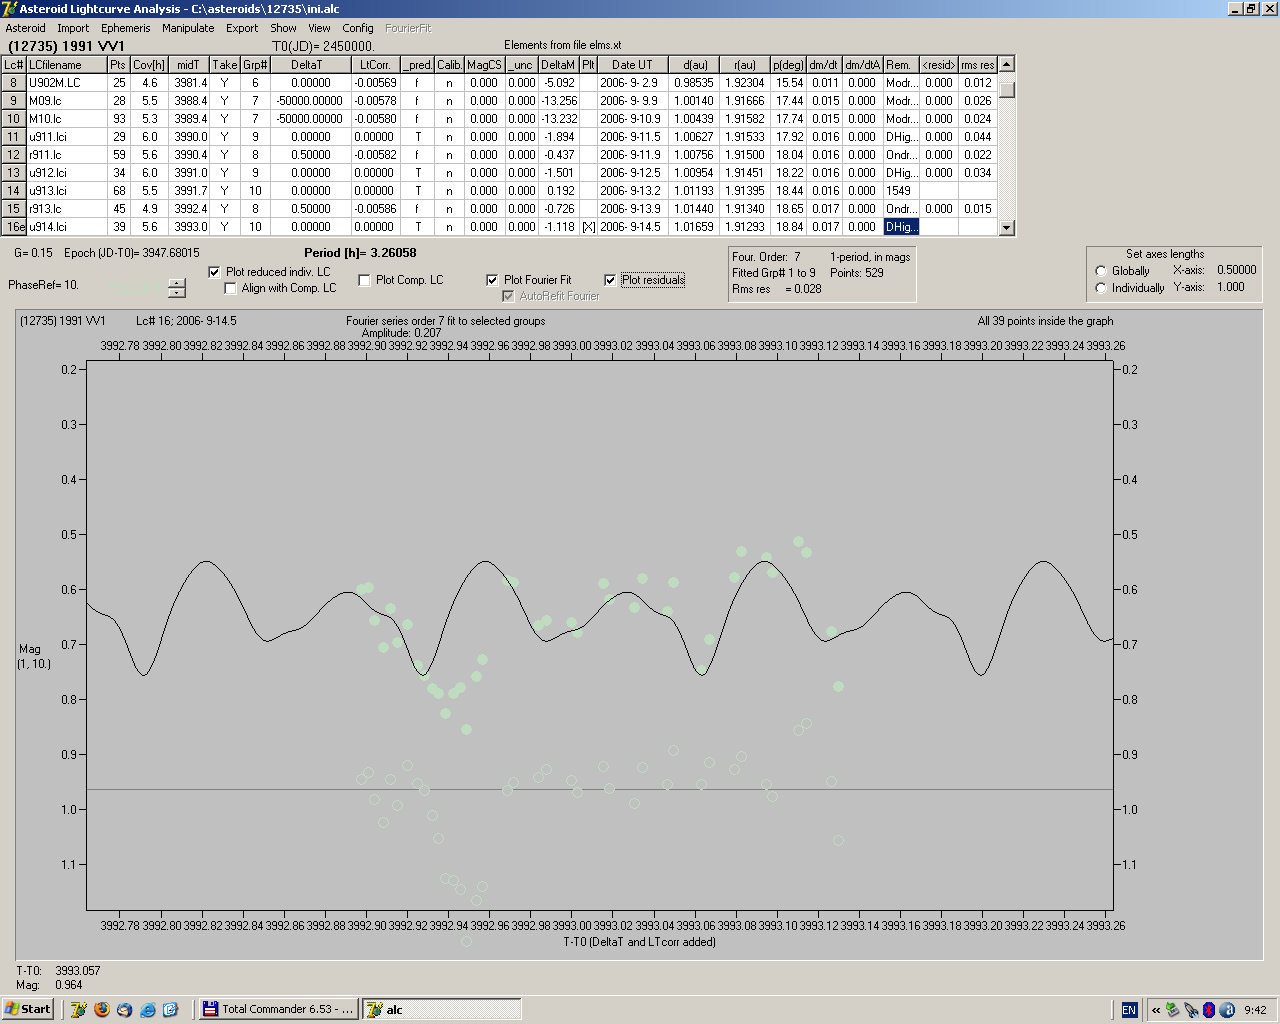The image size is (1280, 1024).
Task: Click the Y-axis length value 1.000
Action: coord(1231,287)
